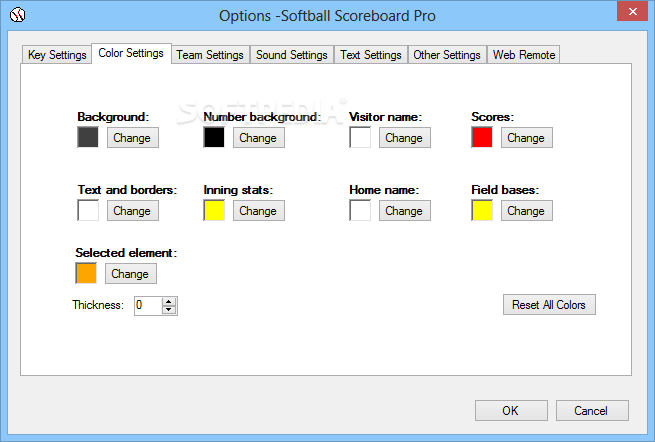The height and width of the screenshot is (442, 655).
Task: Change the Text and borders color
Action: click(x=133, y=211)
